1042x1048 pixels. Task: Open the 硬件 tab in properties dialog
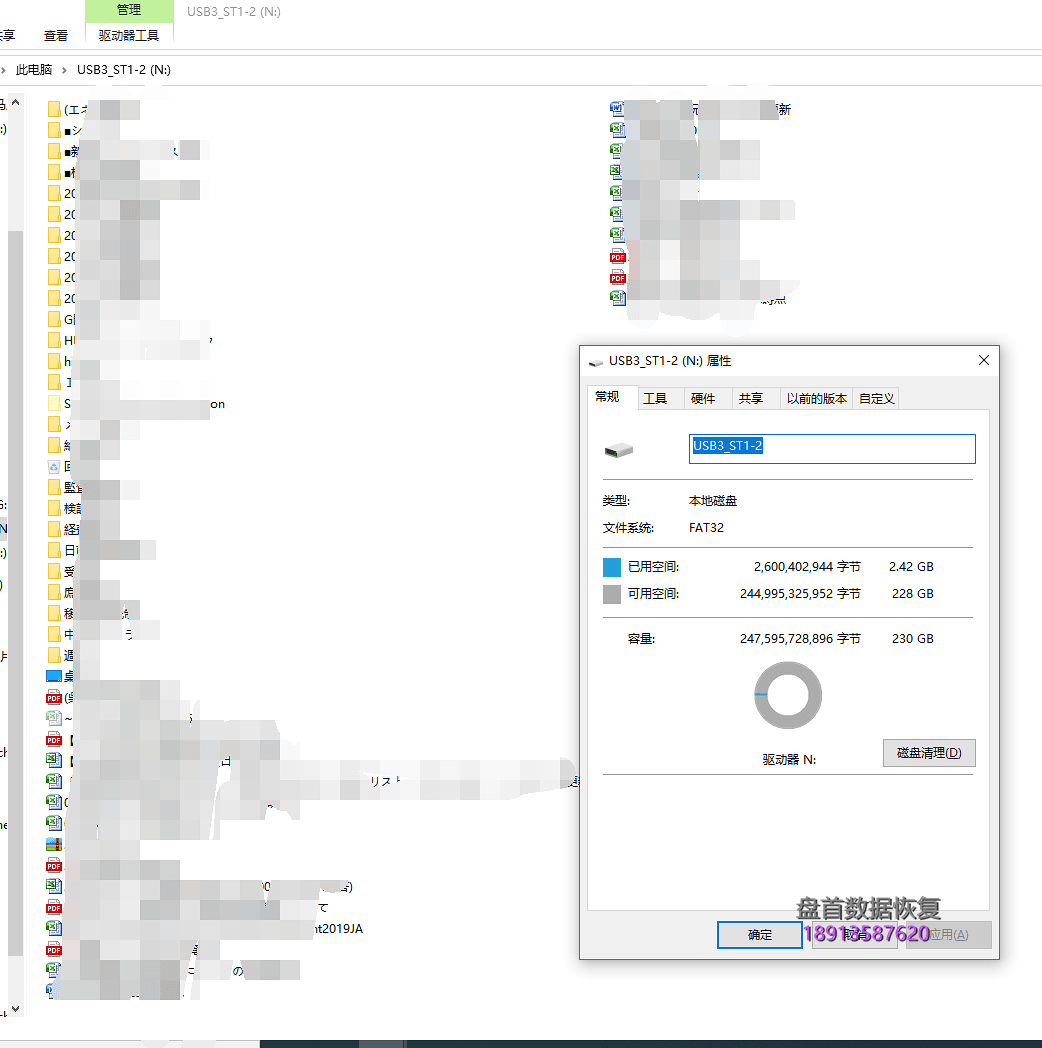click(x=703, y=398)
